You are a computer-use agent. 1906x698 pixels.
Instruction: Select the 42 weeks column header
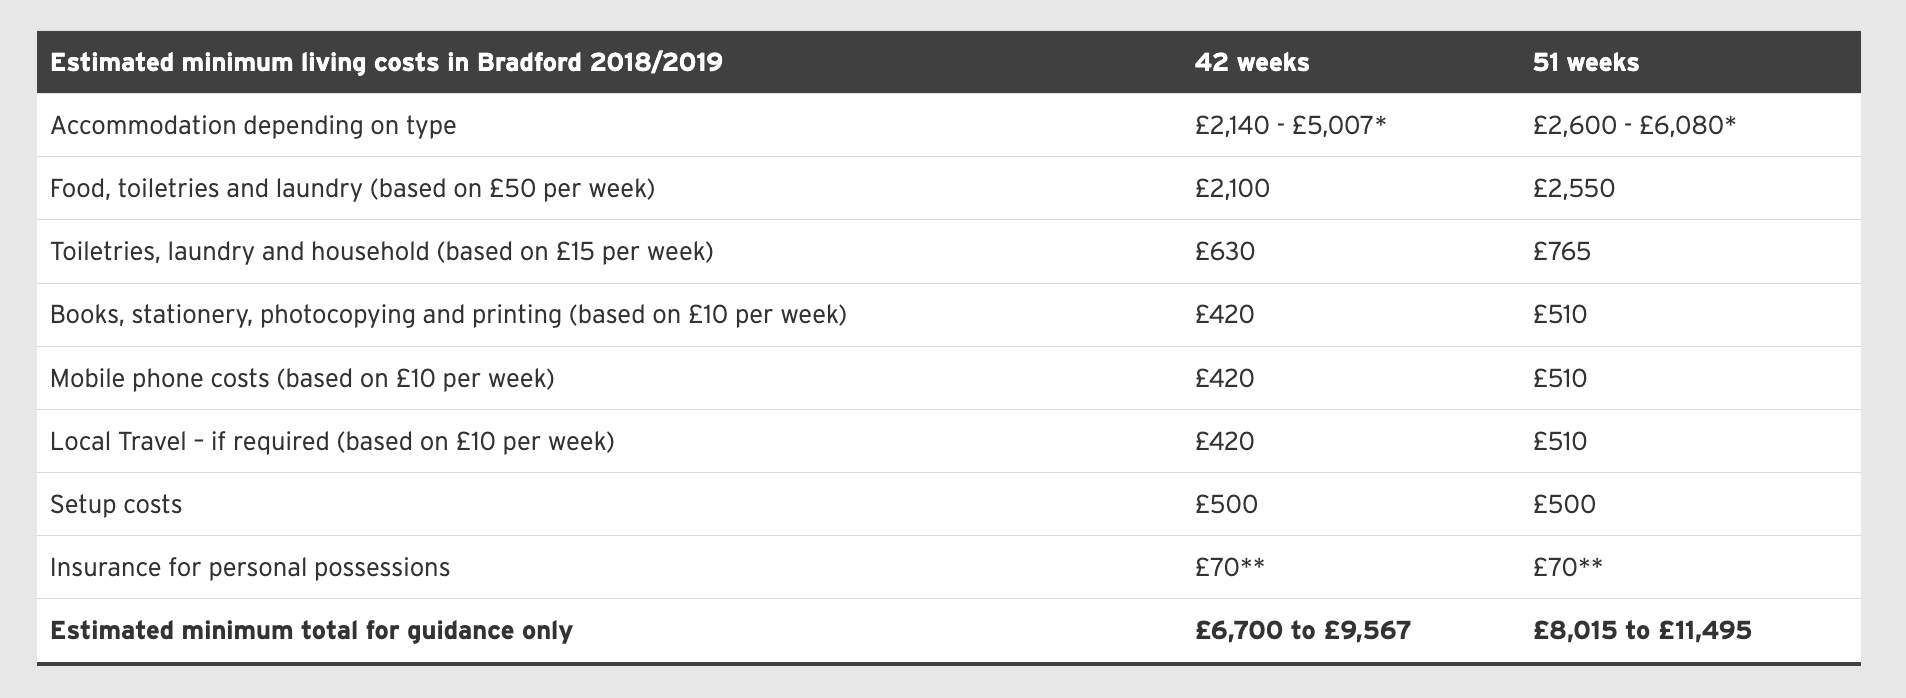(x=1252, y=63)
